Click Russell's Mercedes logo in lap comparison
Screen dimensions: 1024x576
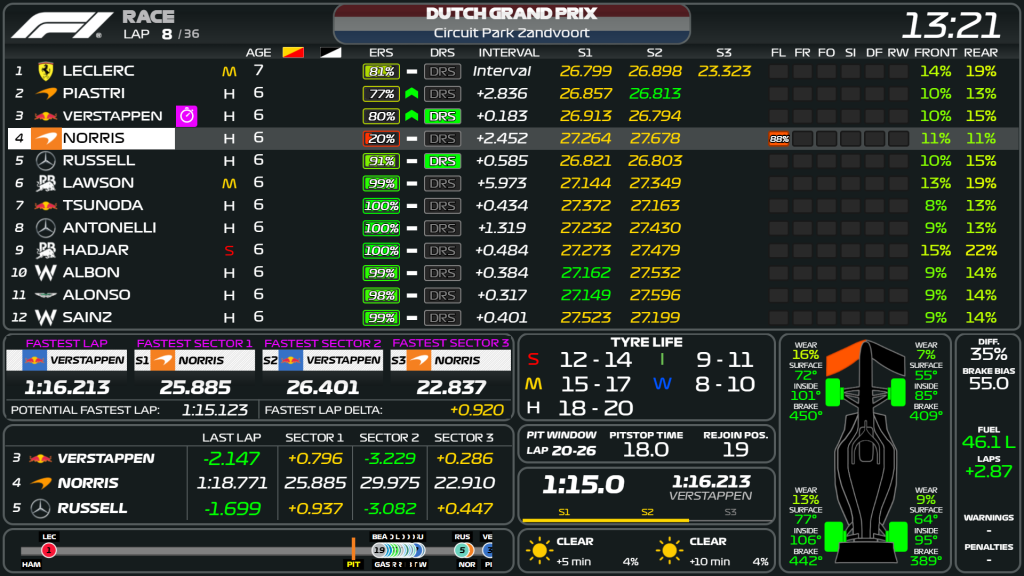click(40, 508)
